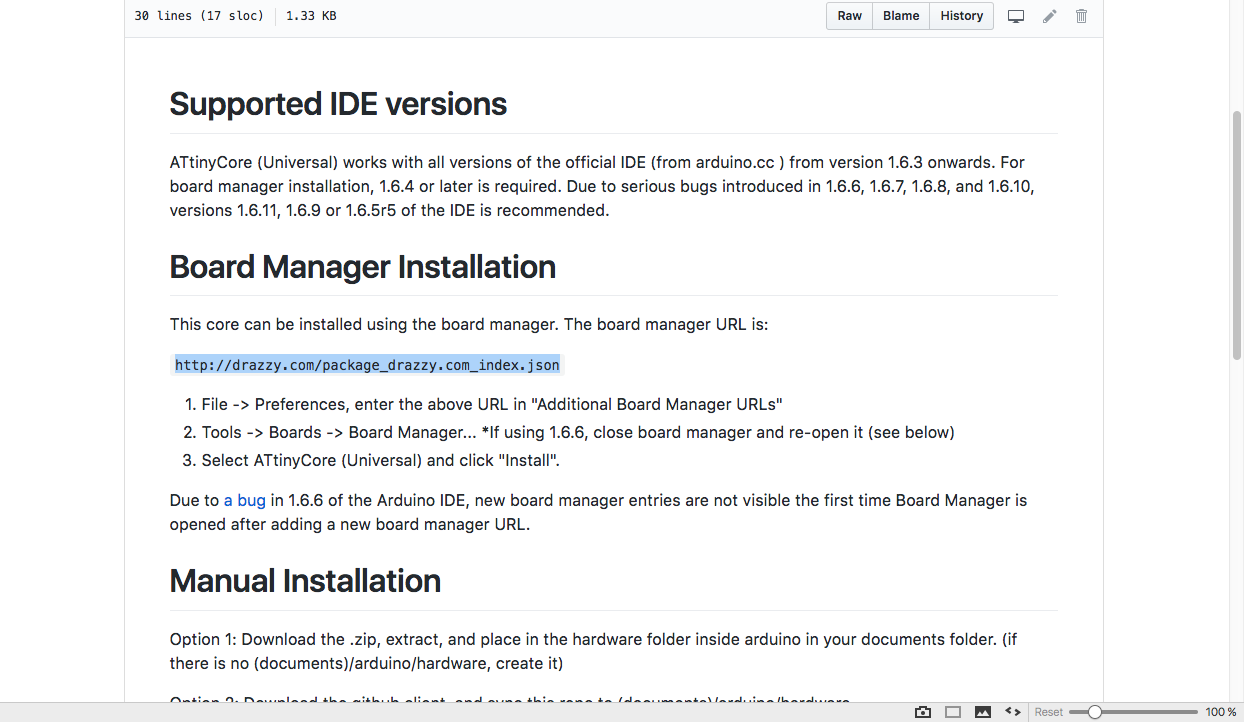Click the '30 lines (17 sloc)' info

click(199, 16)
